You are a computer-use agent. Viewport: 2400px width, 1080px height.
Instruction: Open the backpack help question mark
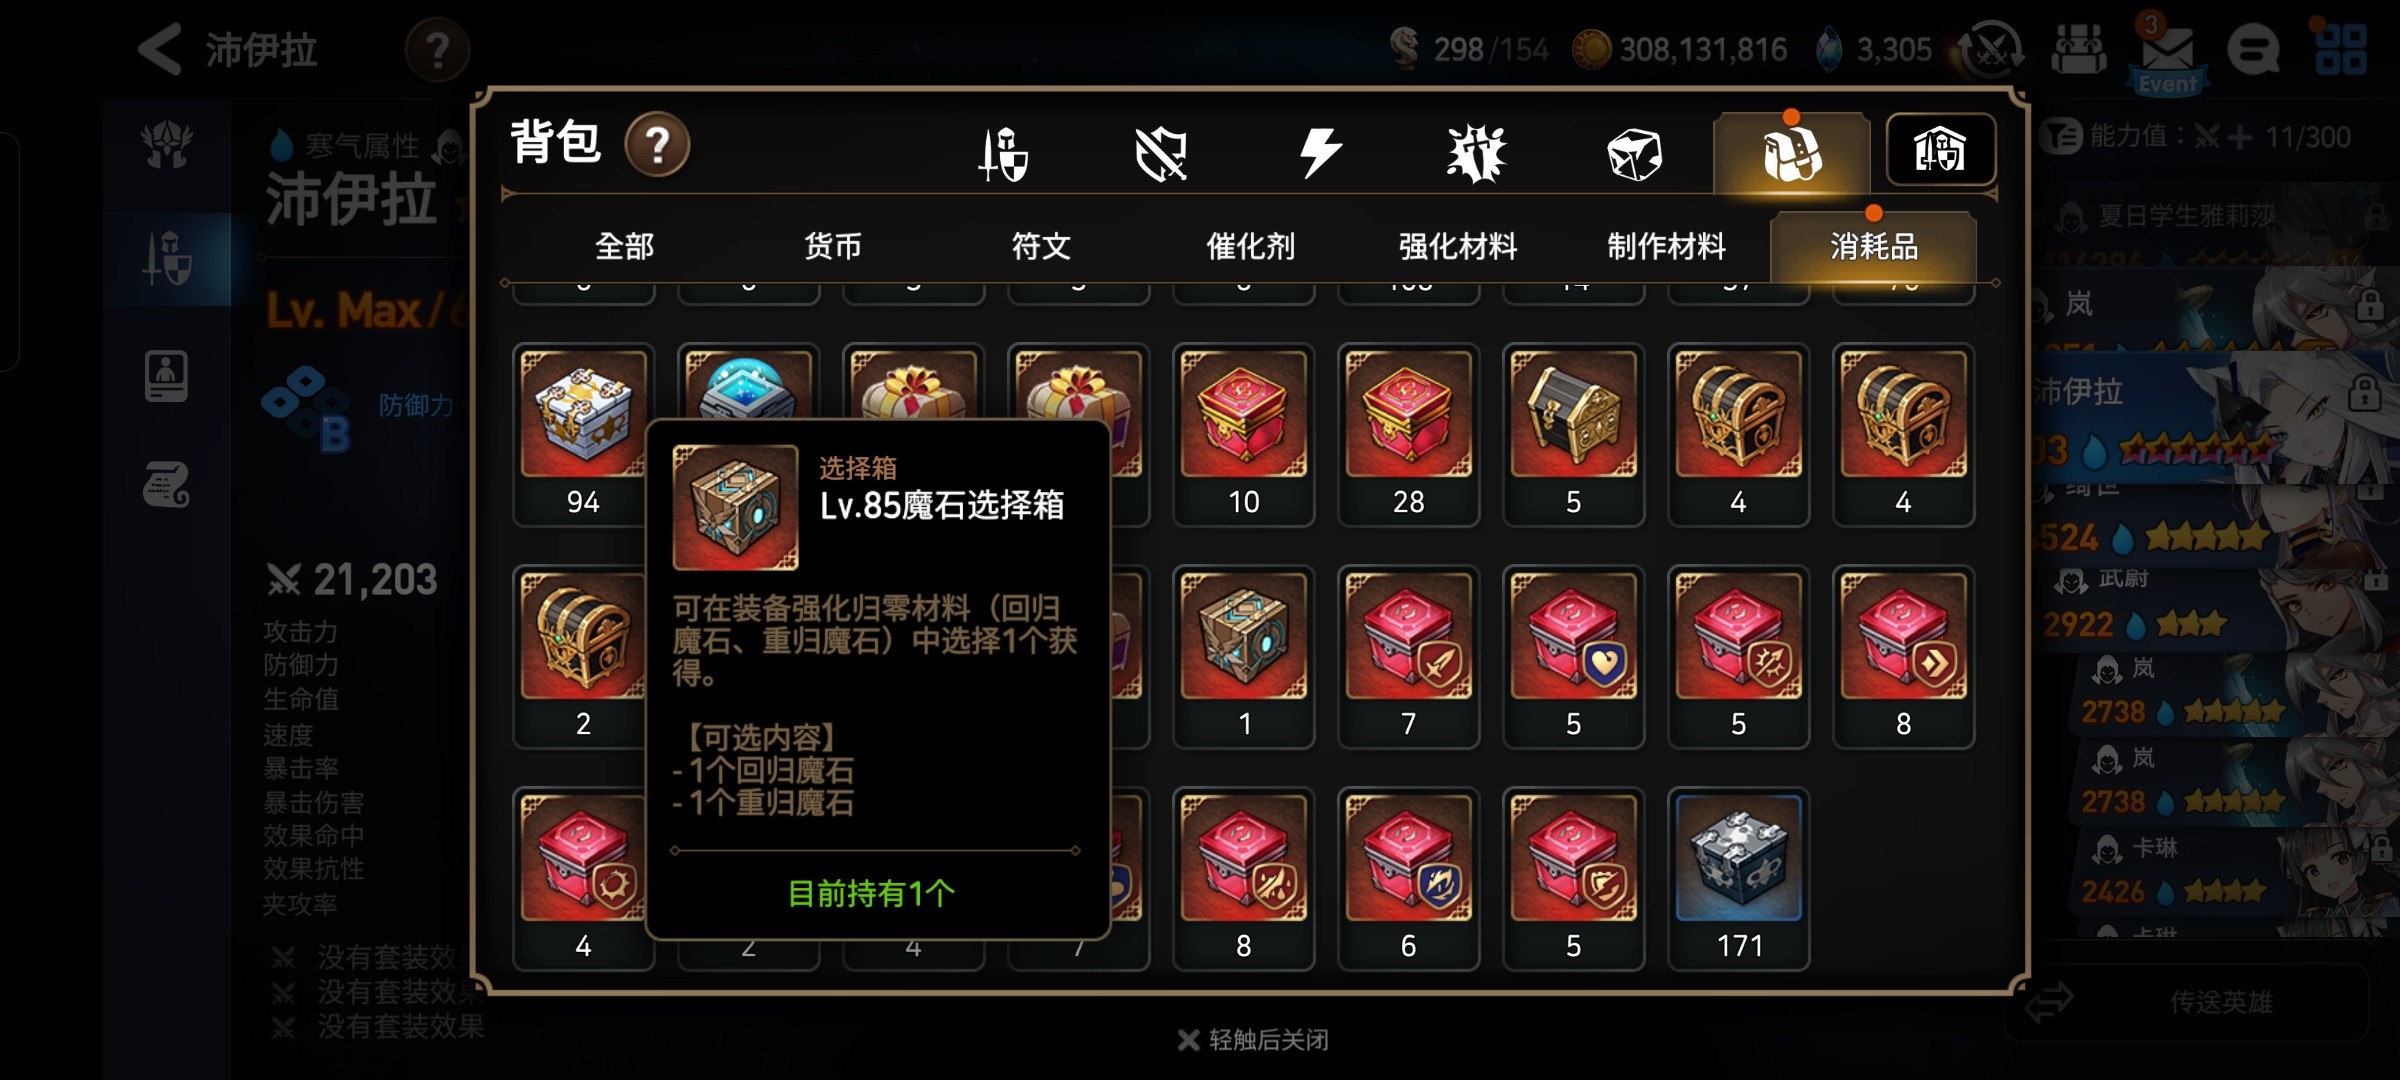657,145
